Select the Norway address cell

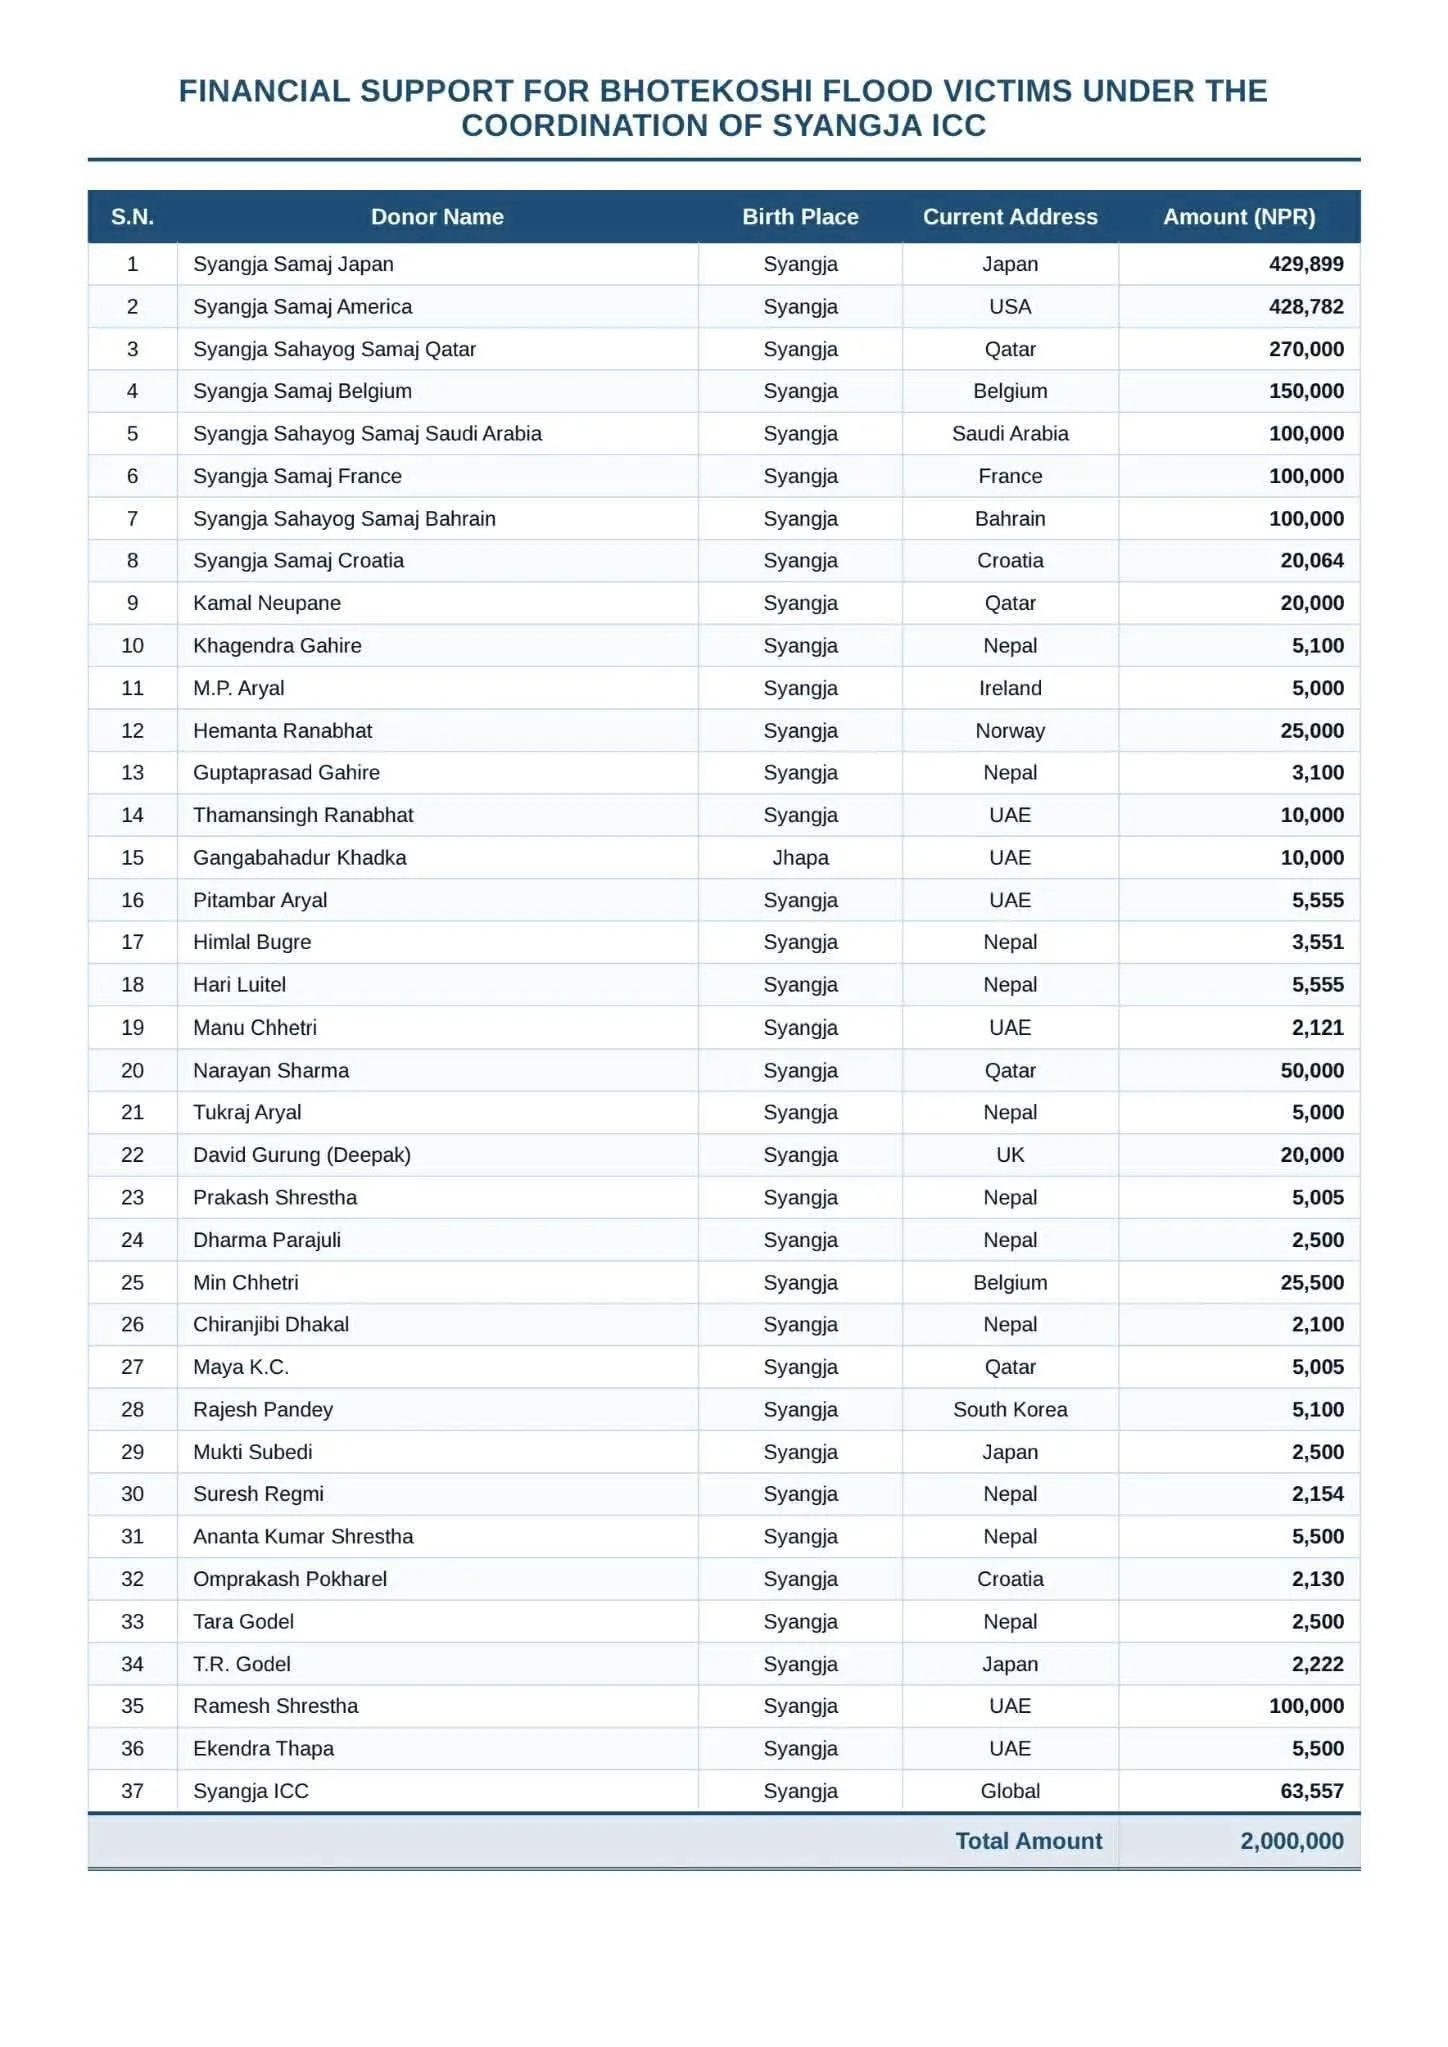pos(1010,731)
